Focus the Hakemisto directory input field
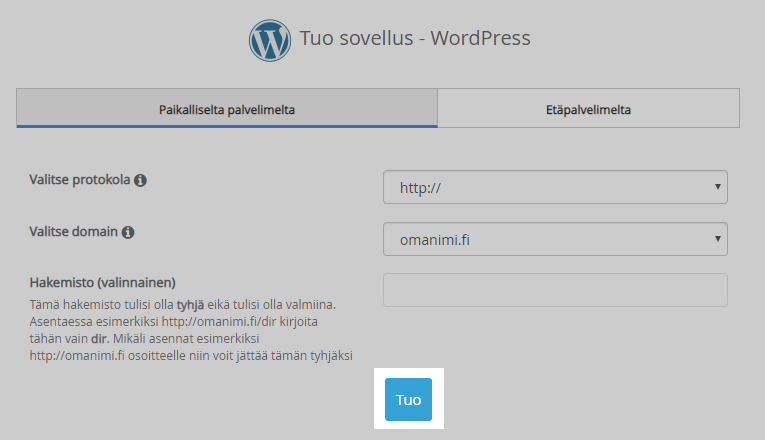 [555, 290]
